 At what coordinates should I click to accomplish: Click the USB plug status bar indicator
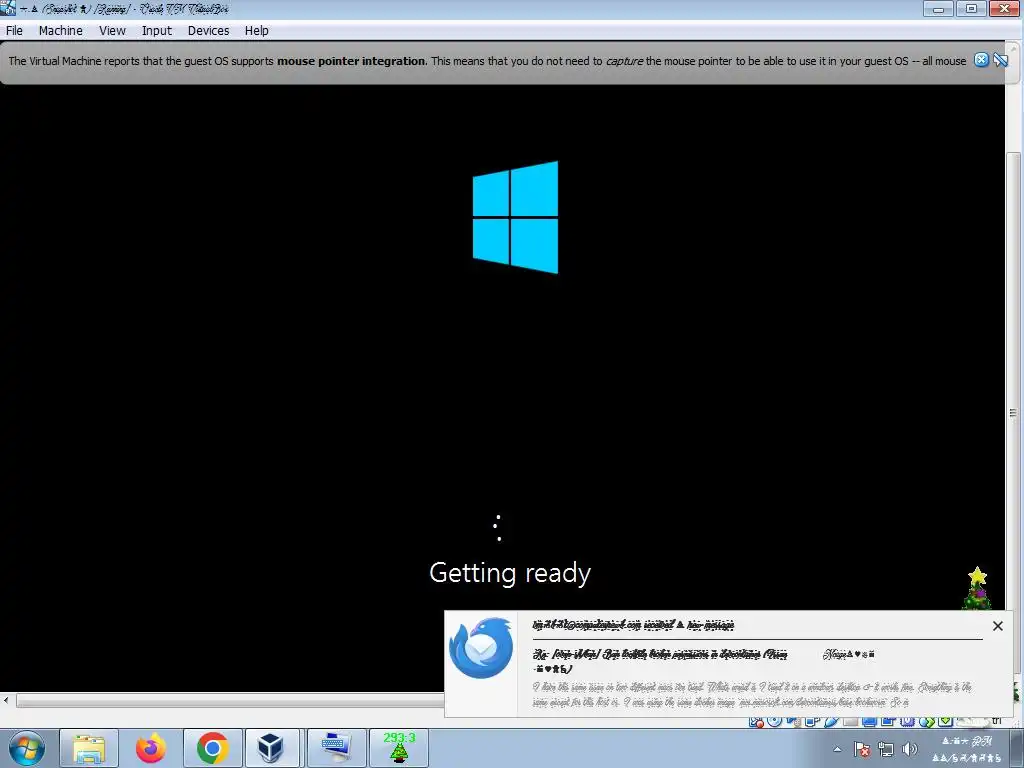pos(831,720)
